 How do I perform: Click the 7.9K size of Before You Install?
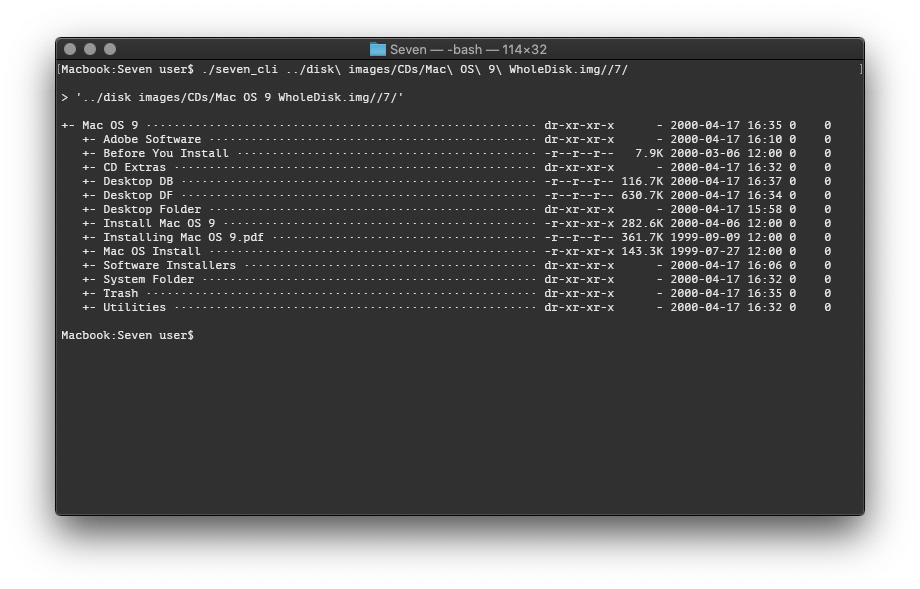tap(649, 153)
